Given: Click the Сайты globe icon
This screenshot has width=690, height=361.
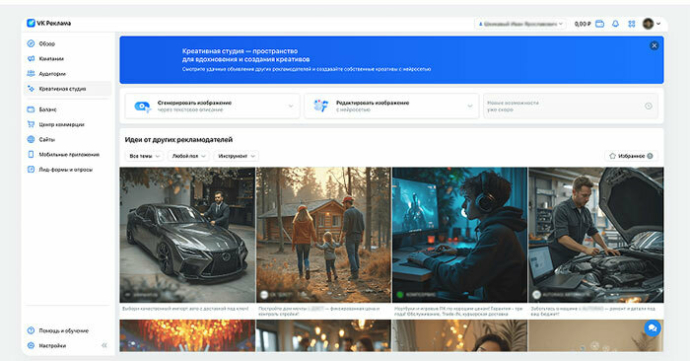Looking at the screenshot, I should pos(31,139).
